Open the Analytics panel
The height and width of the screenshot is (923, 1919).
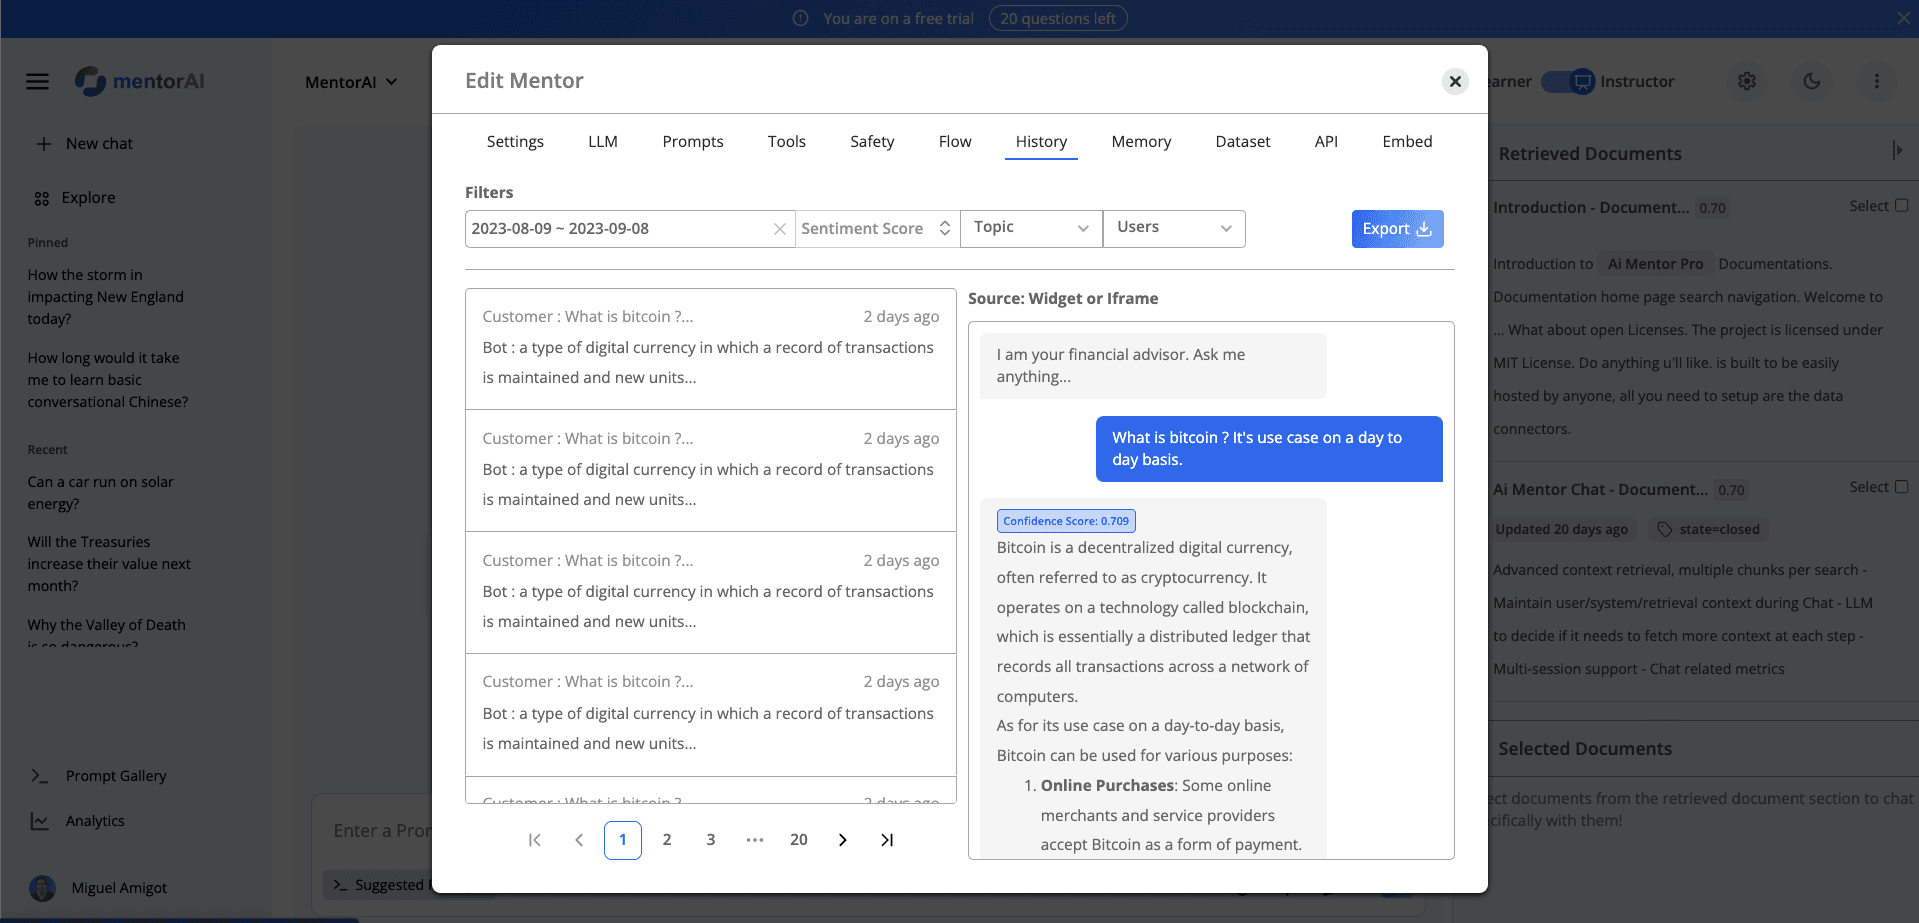94,820
